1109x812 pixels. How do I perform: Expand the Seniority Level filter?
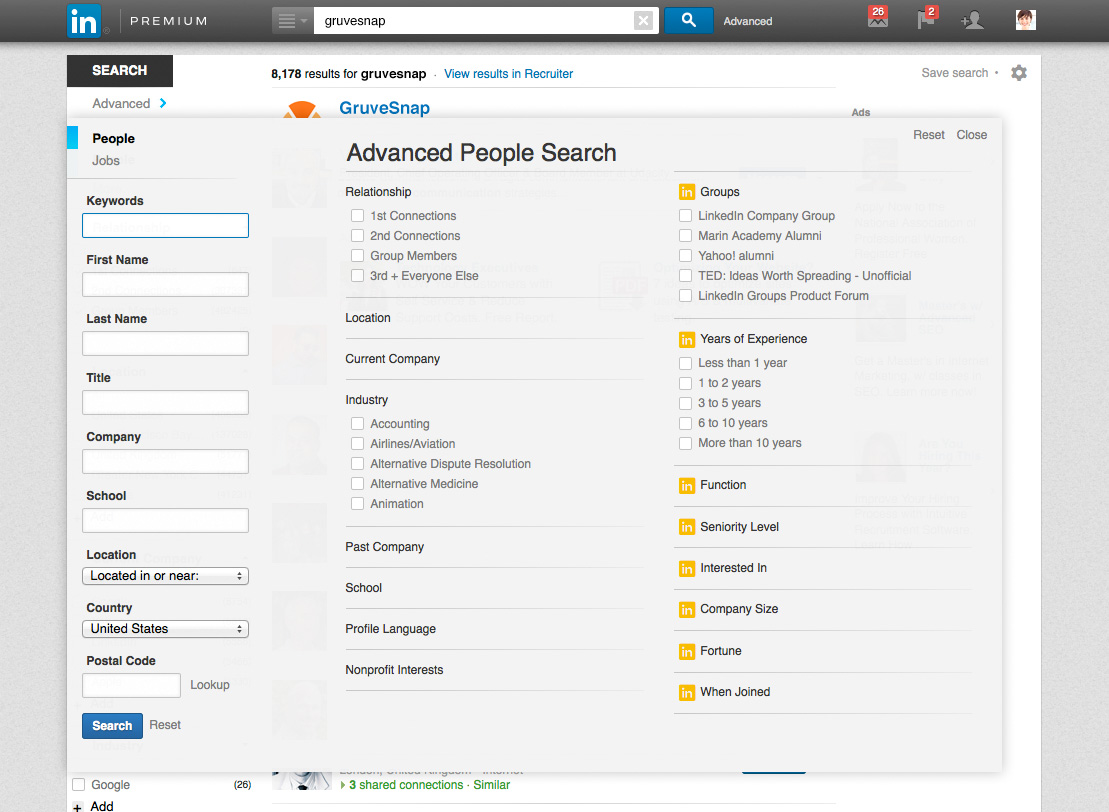click(739, 527)
